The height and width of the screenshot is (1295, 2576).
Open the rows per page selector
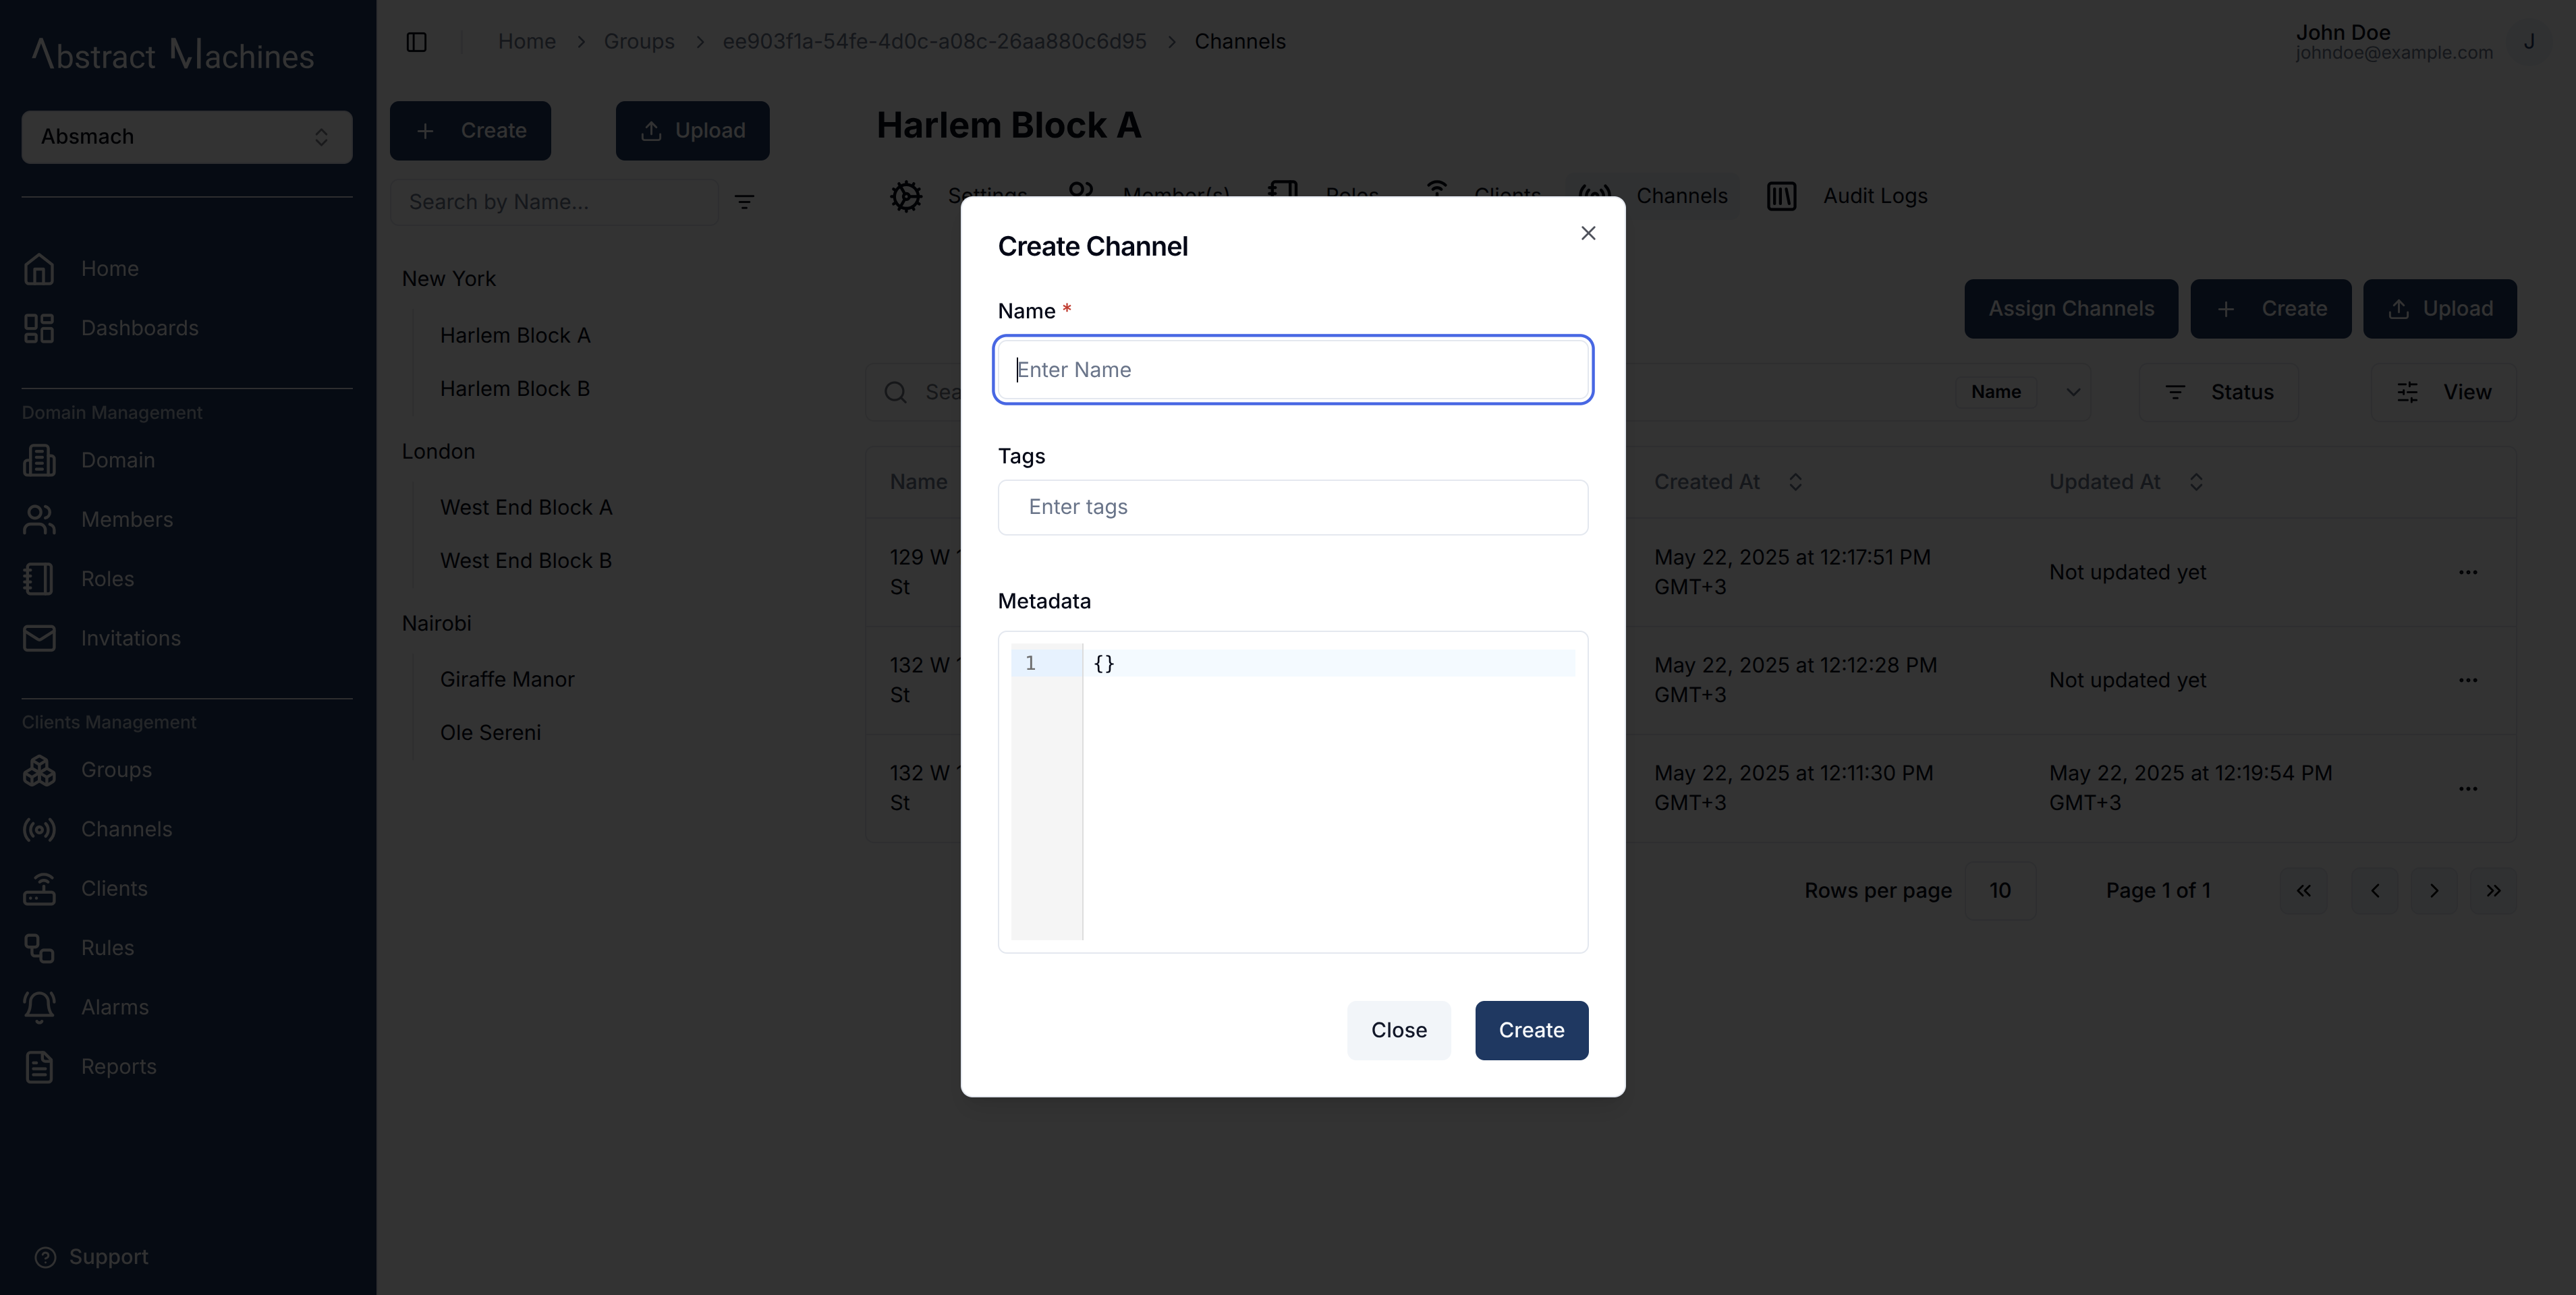click(2000, 891)
